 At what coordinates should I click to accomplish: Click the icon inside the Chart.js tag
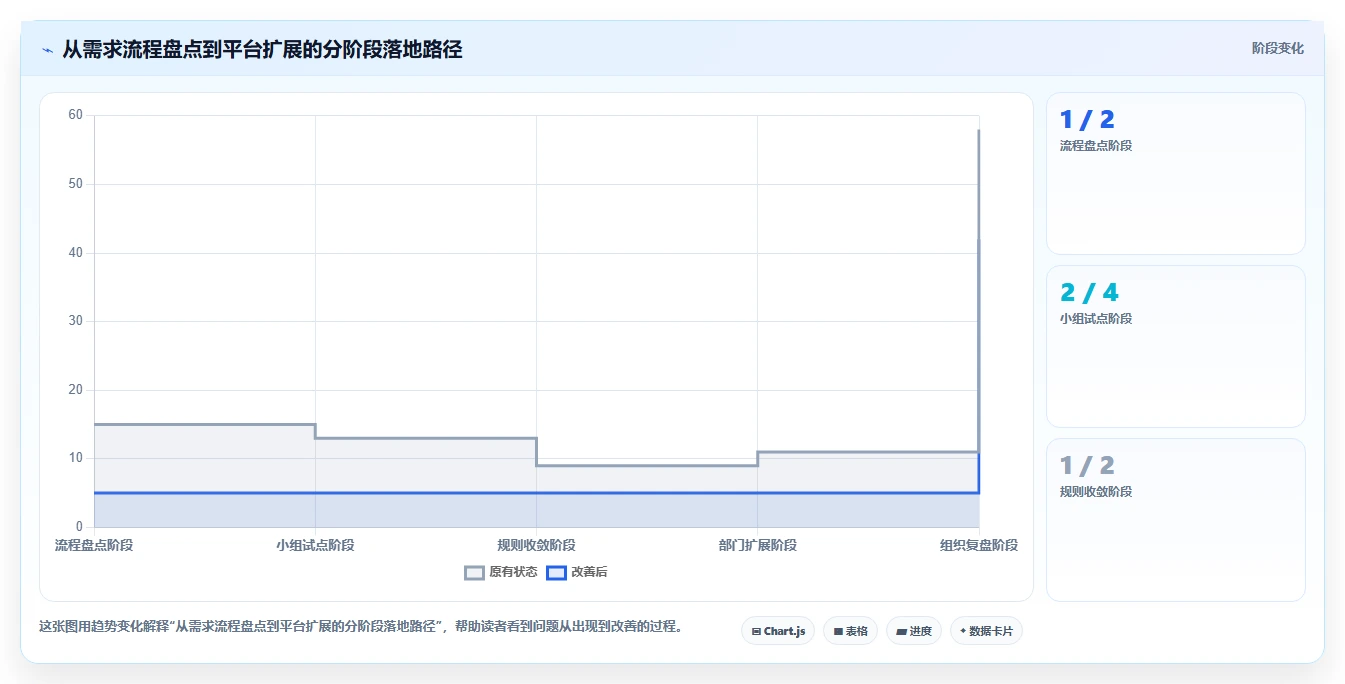pos(756,632)
